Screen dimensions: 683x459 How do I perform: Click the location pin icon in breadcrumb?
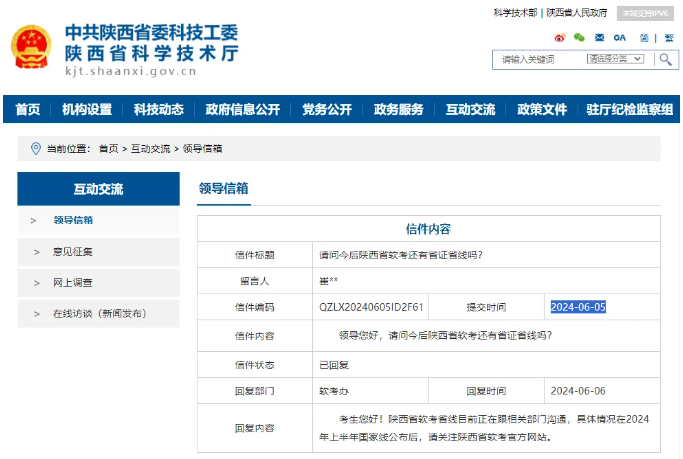pos(36,149)
